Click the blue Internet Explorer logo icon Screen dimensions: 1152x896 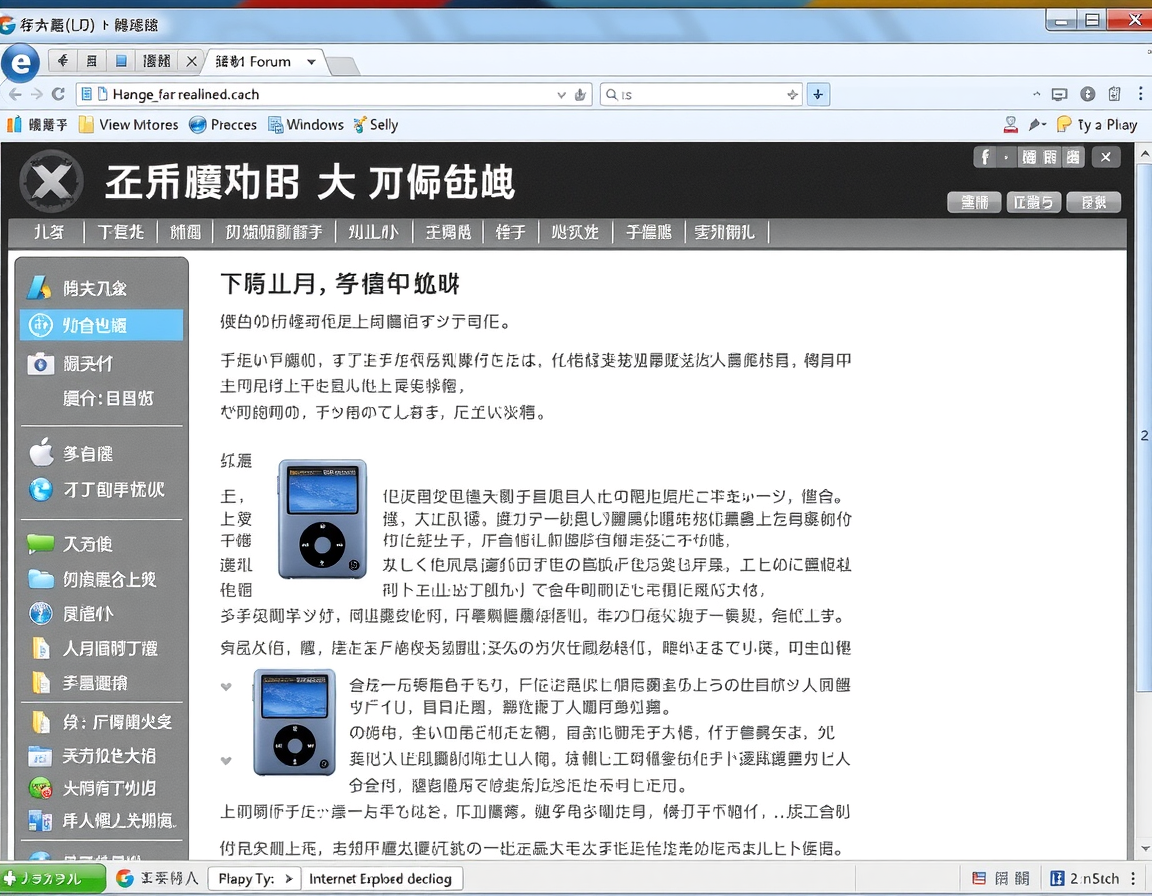coord(21,63)
